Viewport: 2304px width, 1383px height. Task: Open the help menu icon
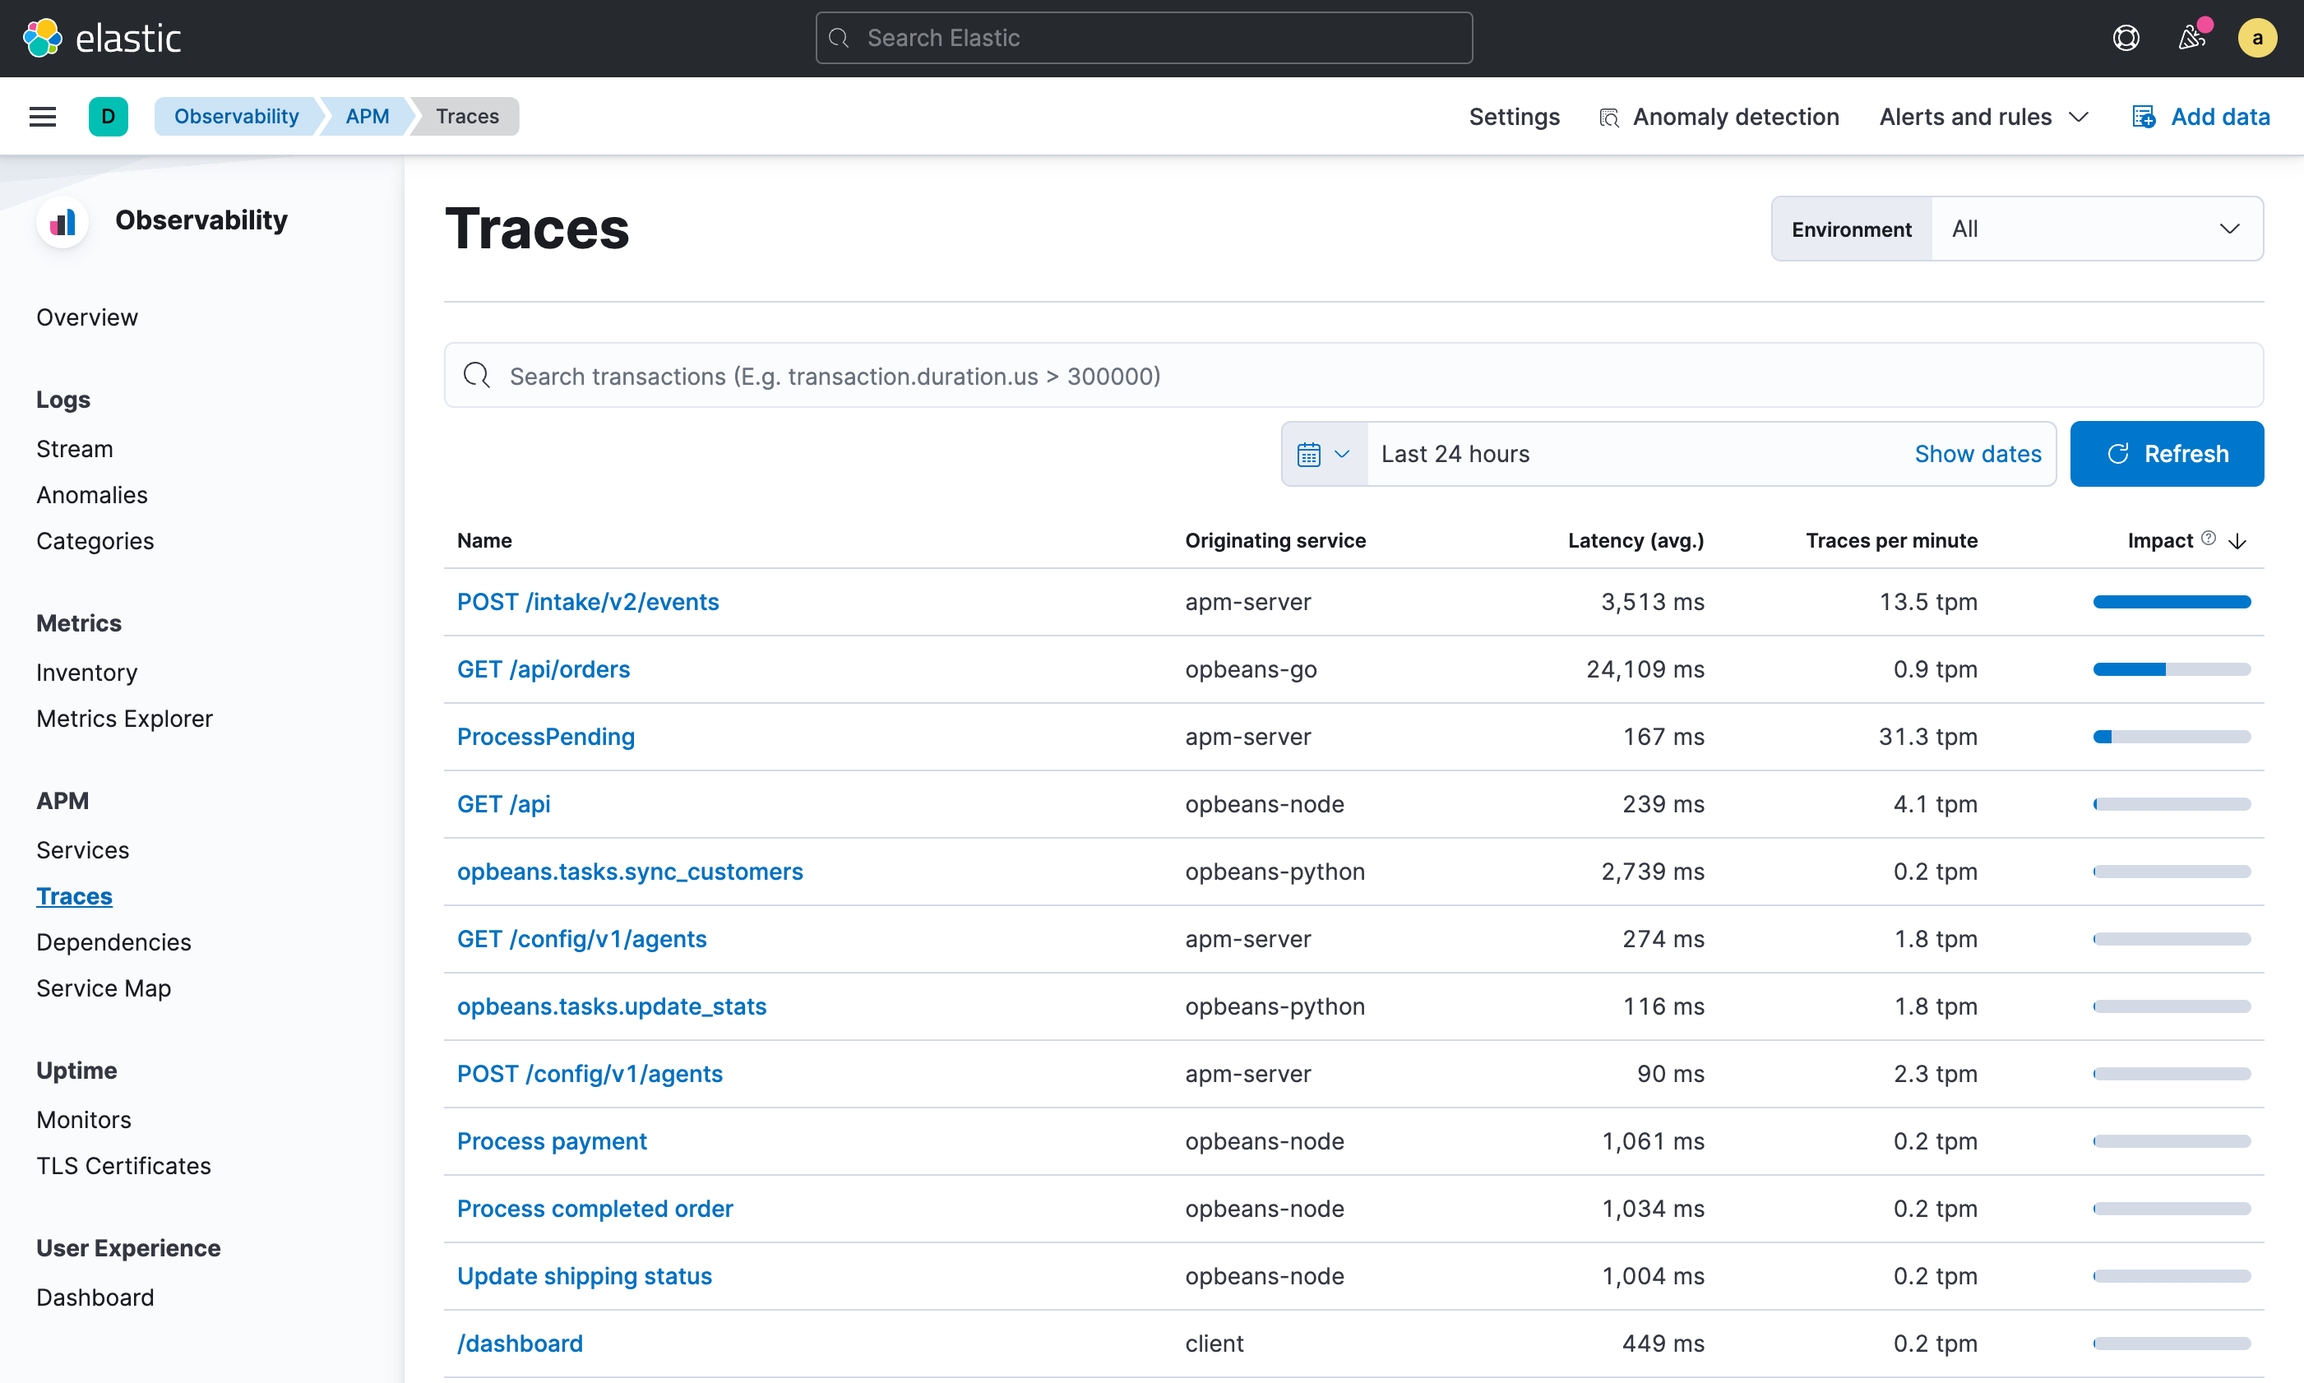pyautogui.click(x=2126, y=38)
